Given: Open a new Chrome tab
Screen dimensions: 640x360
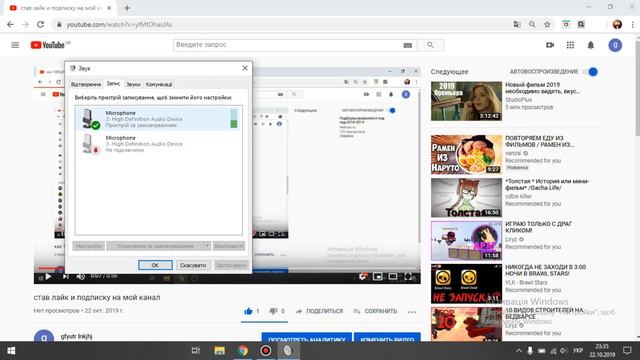Looking at the screenshot, I should point(127,8).
